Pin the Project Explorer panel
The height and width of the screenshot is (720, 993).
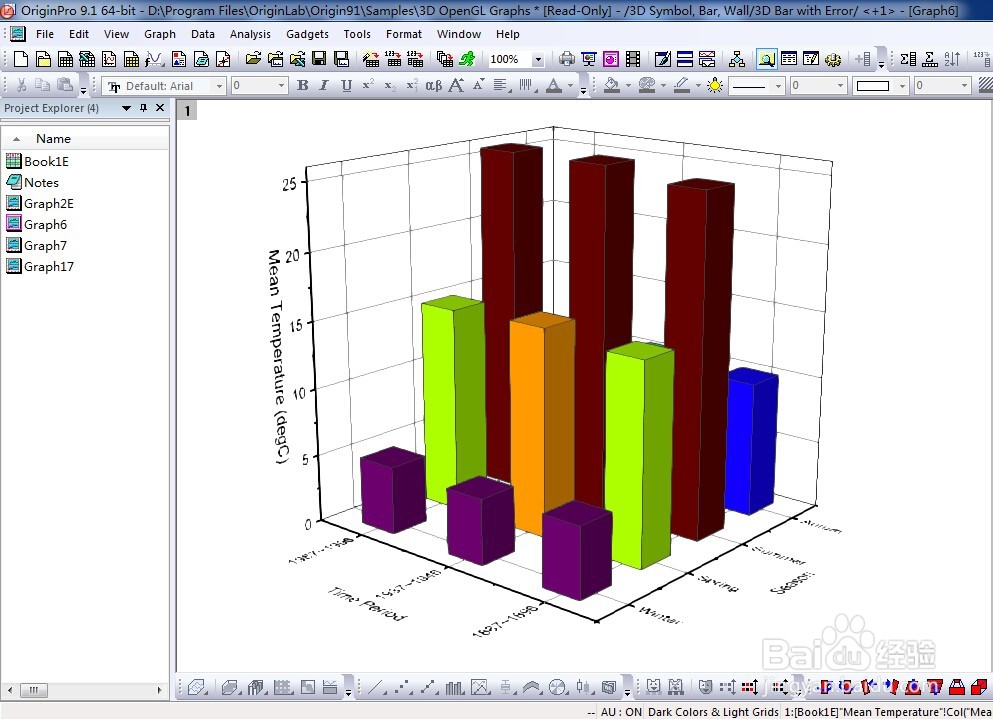(144, 108)
